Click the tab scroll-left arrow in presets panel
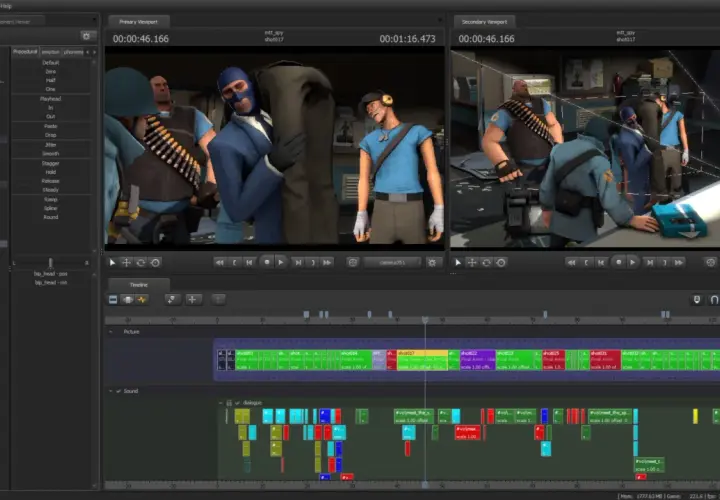Viewport: 720px width, 500px height. [88, 52]
